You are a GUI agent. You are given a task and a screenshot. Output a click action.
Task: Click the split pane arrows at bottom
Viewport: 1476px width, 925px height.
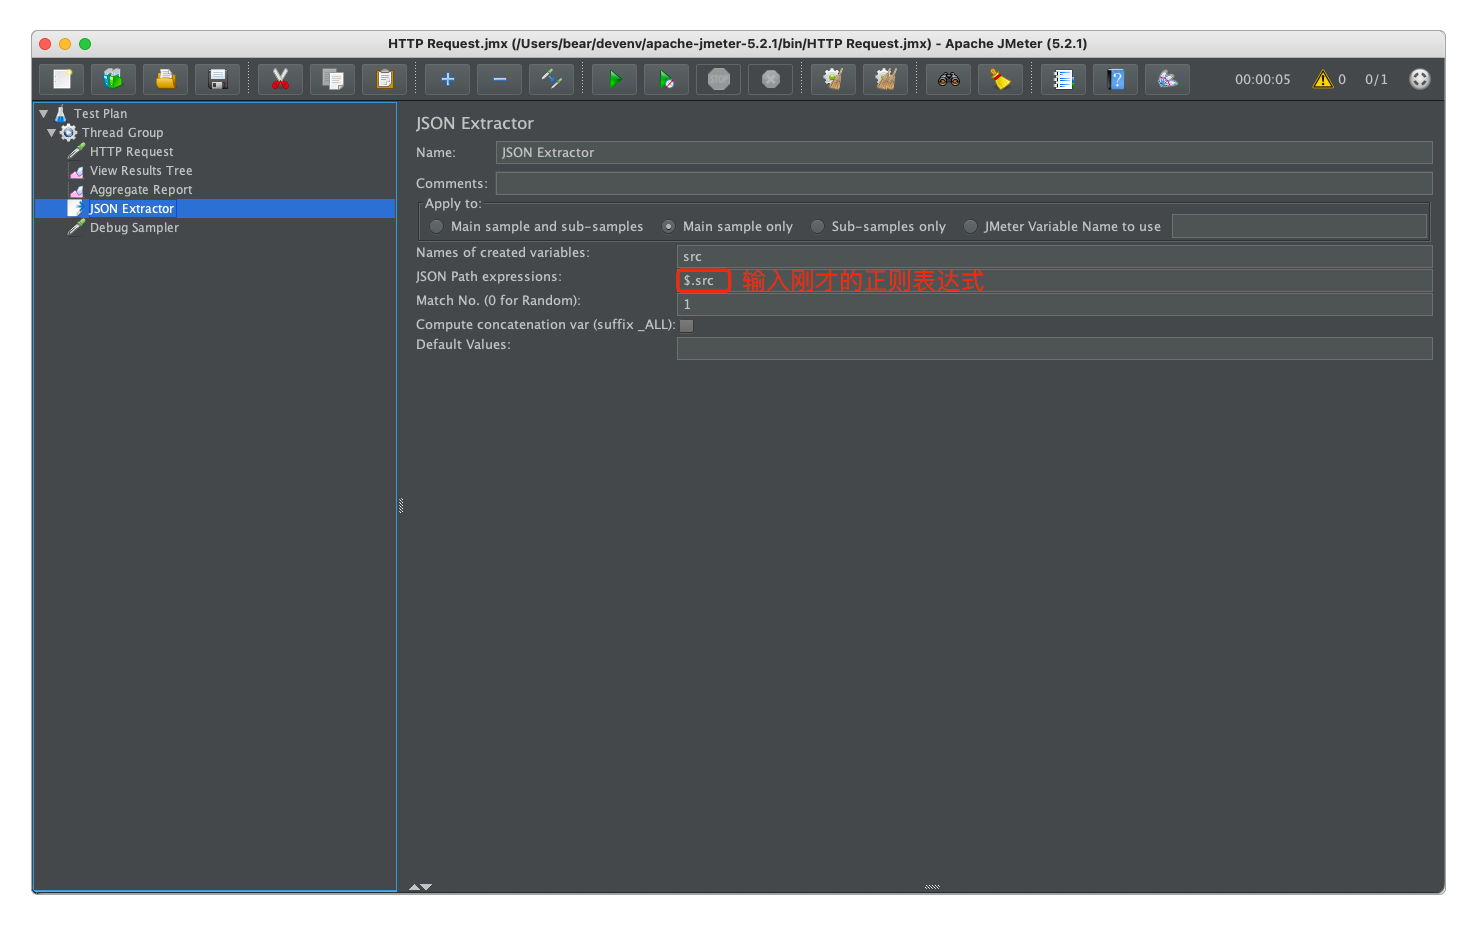(x=420, y=887)
